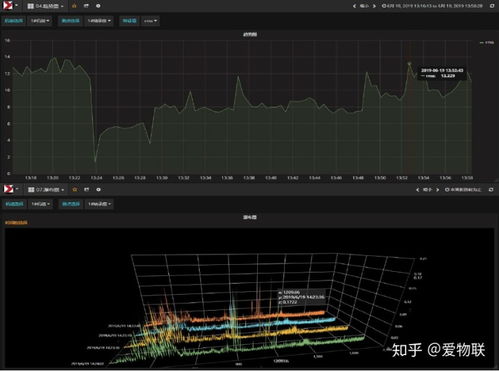Screen dimensions: 499x371
Task: Click the orange link above the waterfall chart
Action: (x=16, y=222)
